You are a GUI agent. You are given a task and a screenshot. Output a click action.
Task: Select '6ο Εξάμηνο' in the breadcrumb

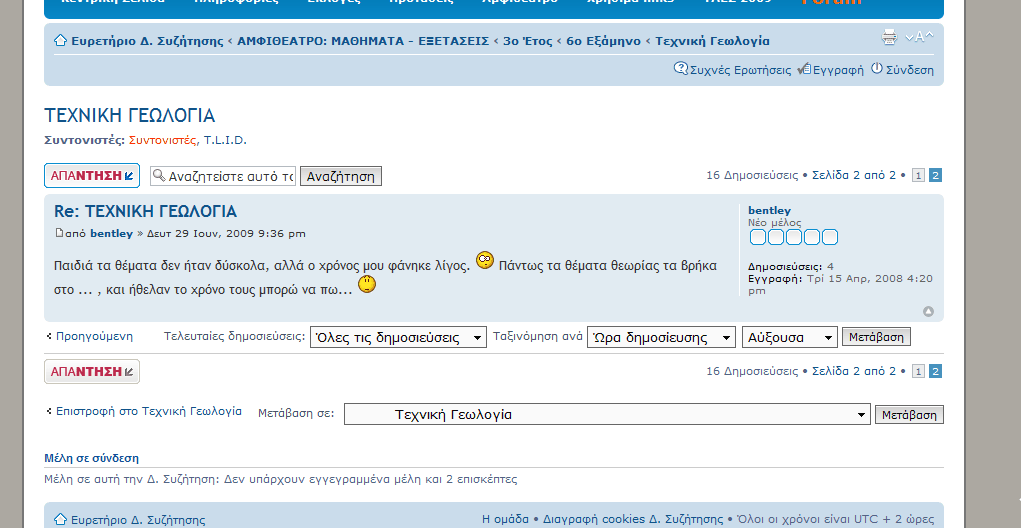pos(604,41)
